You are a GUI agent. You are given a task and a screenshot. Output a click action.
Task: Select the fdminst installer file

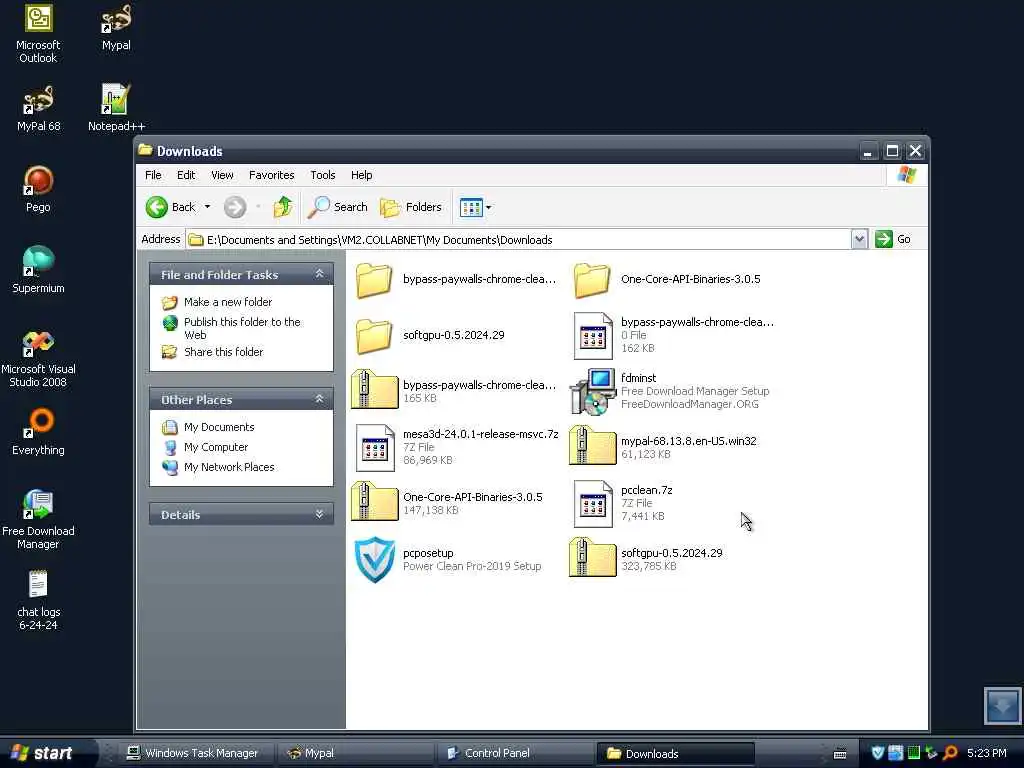pyautogui.click(x=669, y=391)
